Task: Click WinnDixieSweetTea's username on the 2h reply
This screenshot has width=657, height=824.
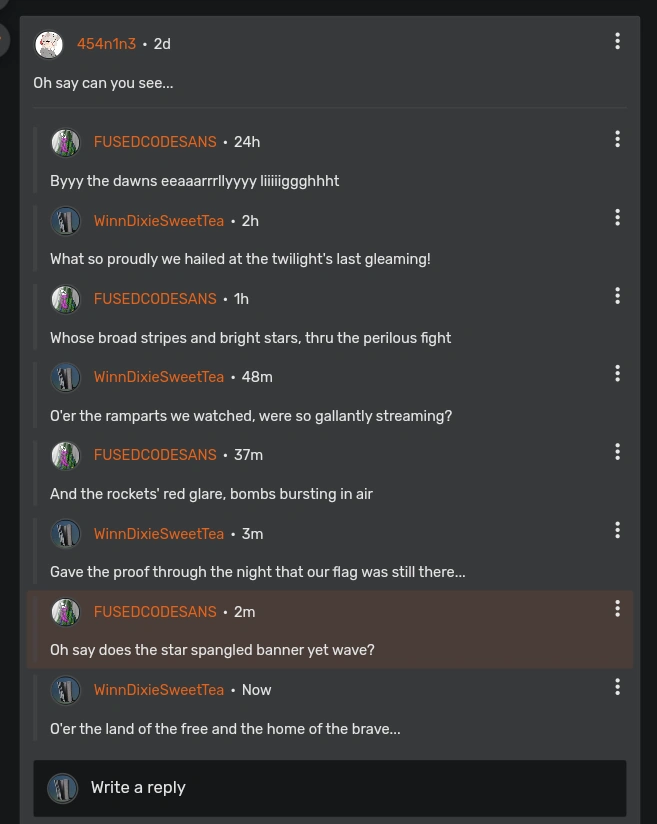Action: coord(158,221)
